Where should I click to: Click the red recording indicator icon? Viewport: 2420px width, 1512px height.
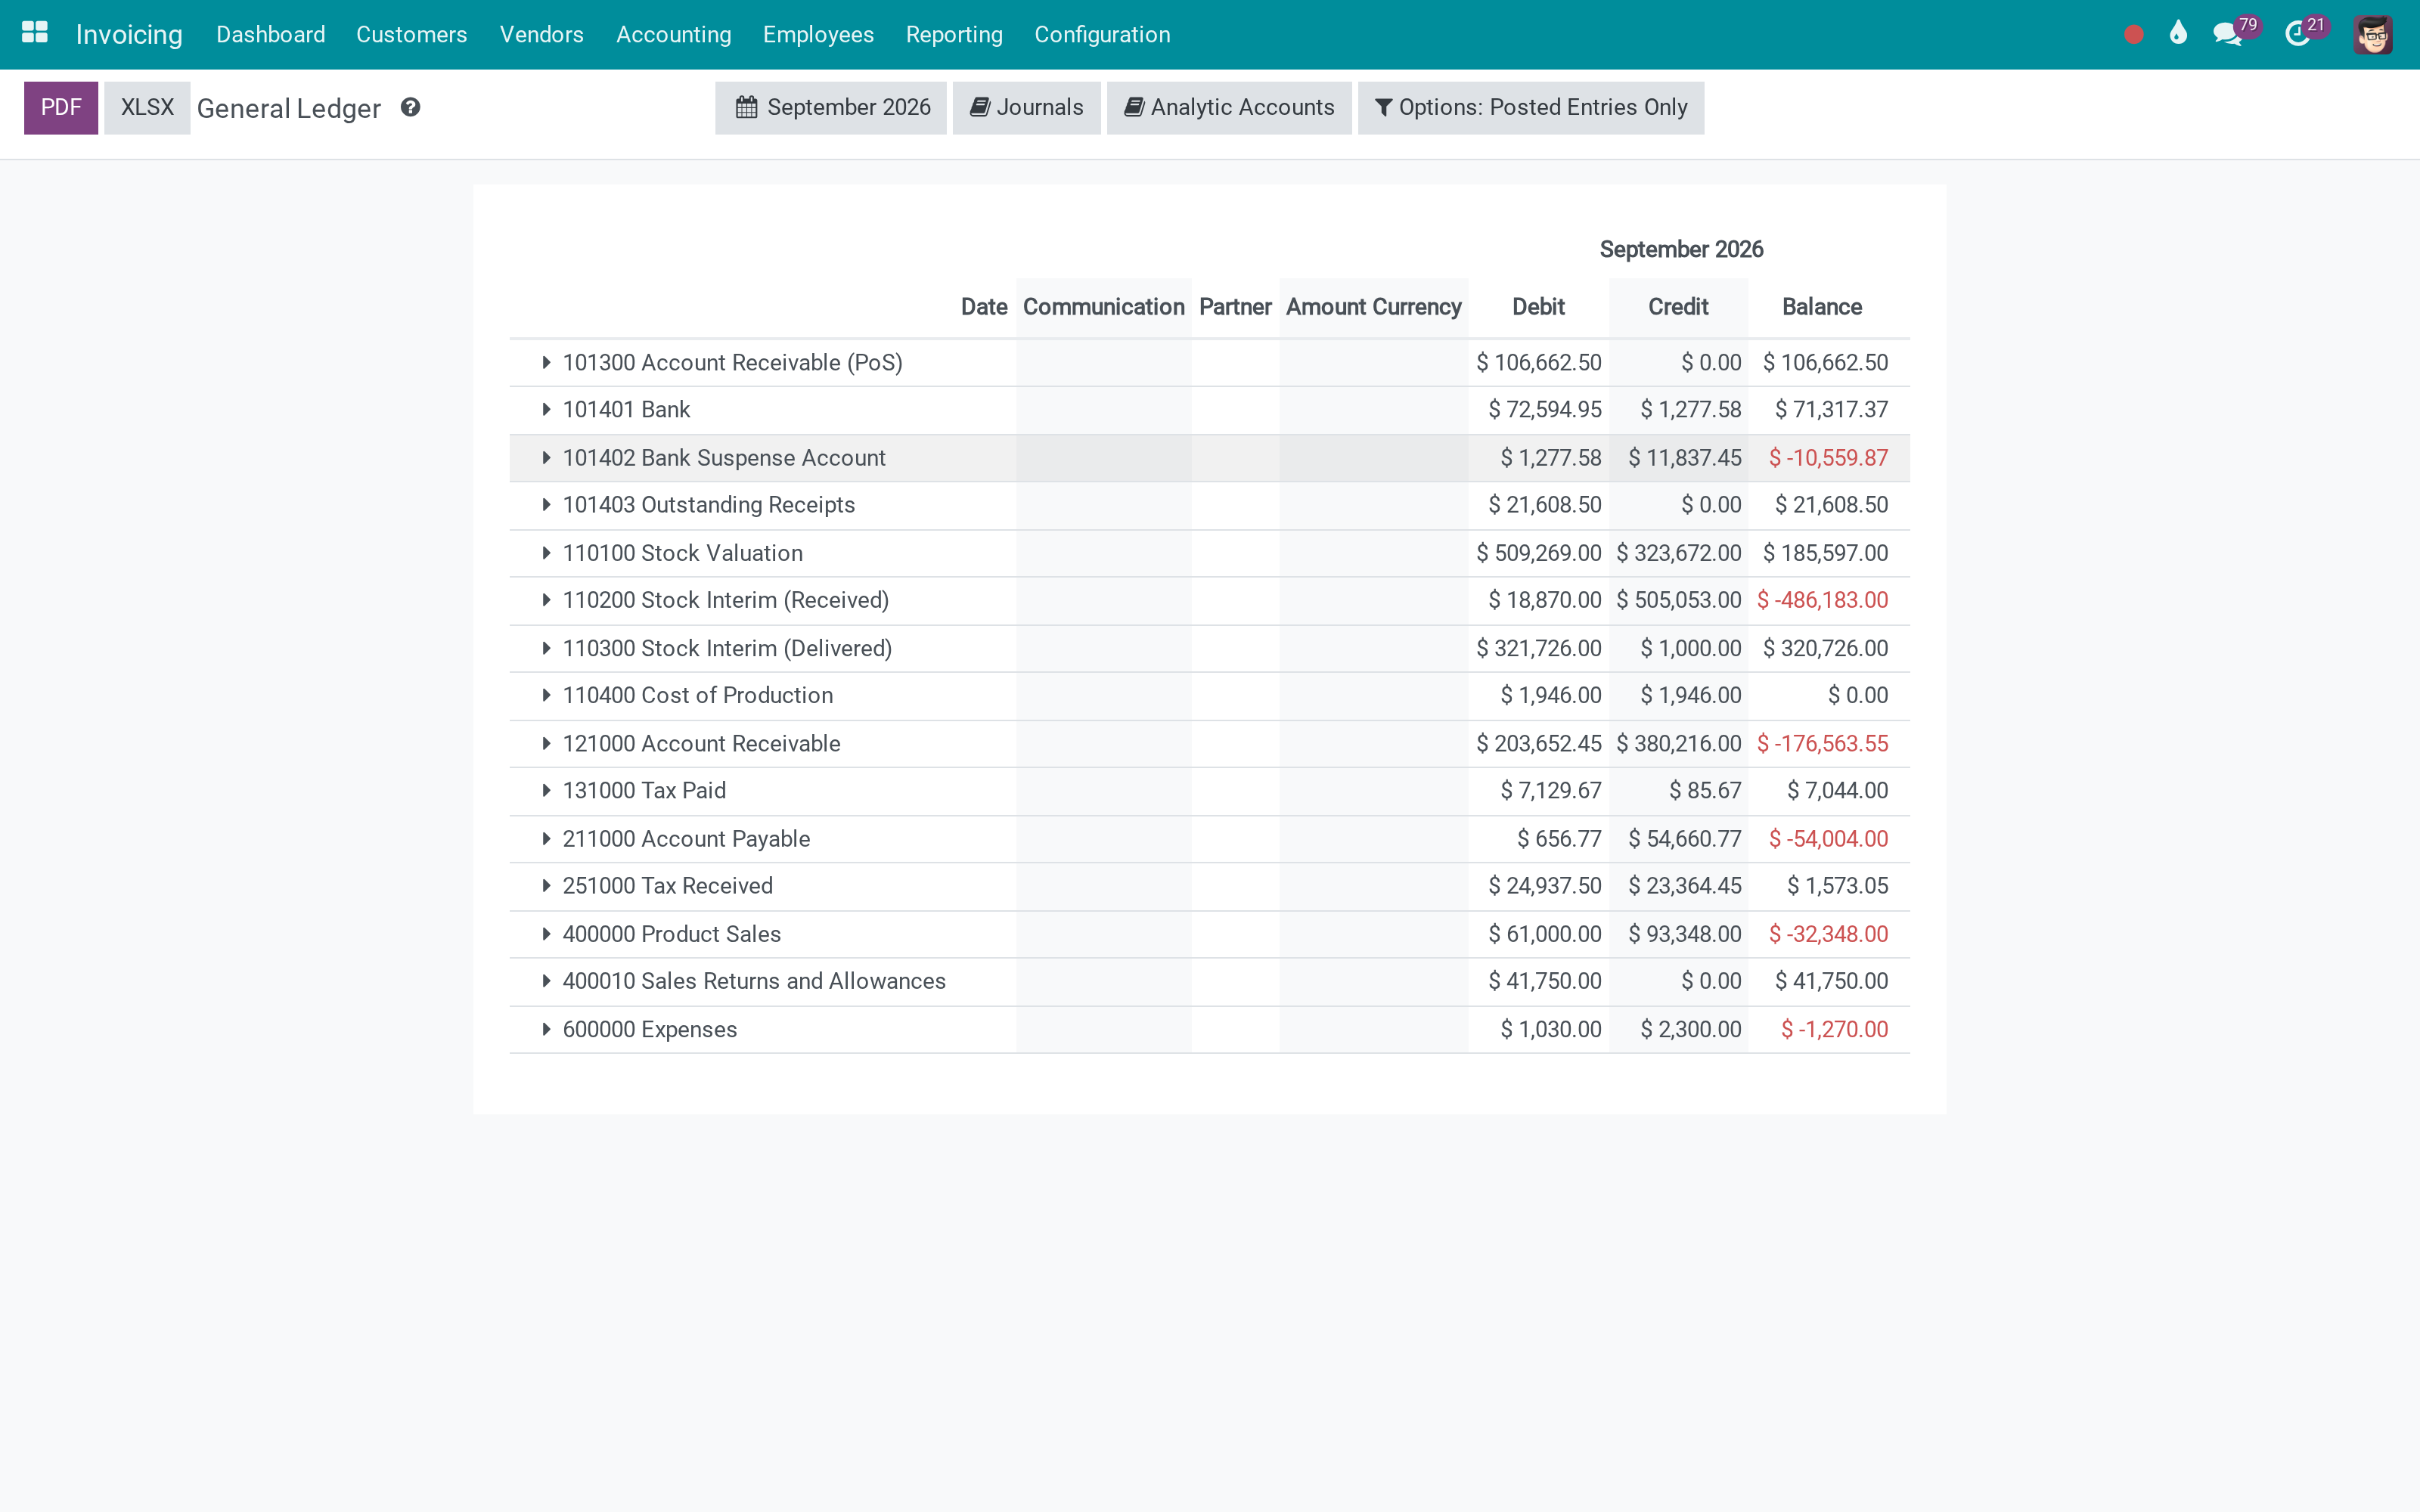2133,35
